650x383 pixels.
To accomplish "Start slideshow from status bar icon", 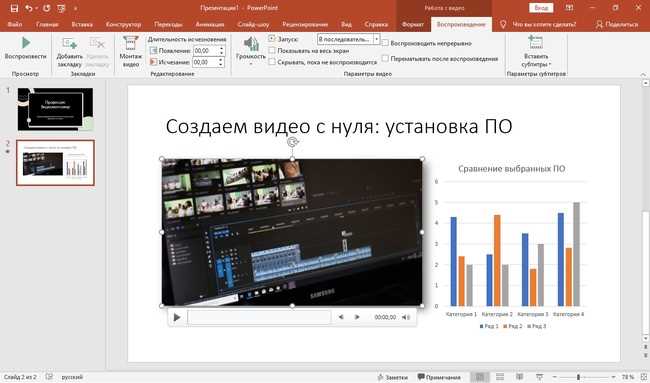I will 539,377.
